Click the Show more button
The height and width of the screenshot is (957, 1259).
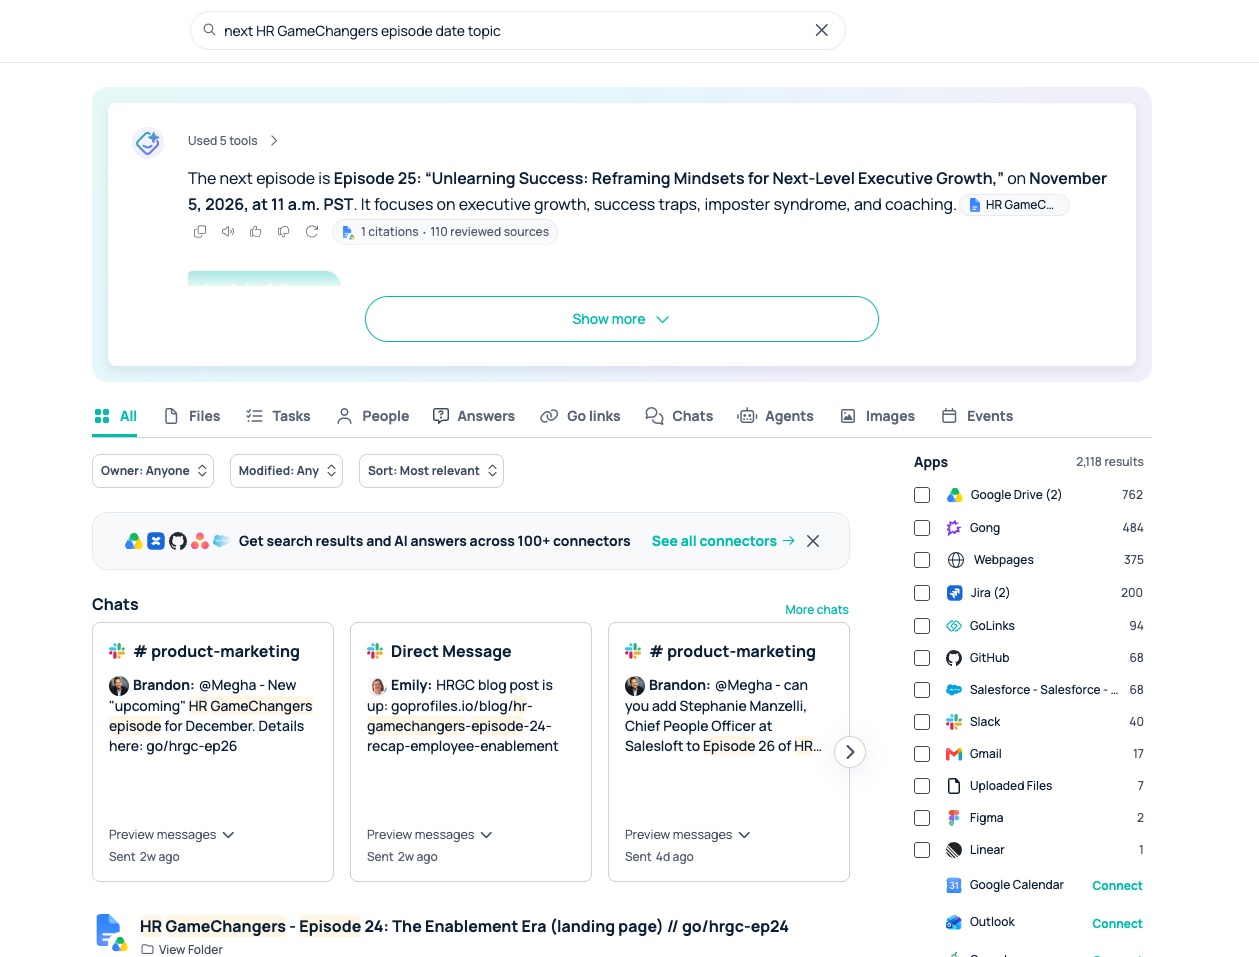tap(621, 319)
